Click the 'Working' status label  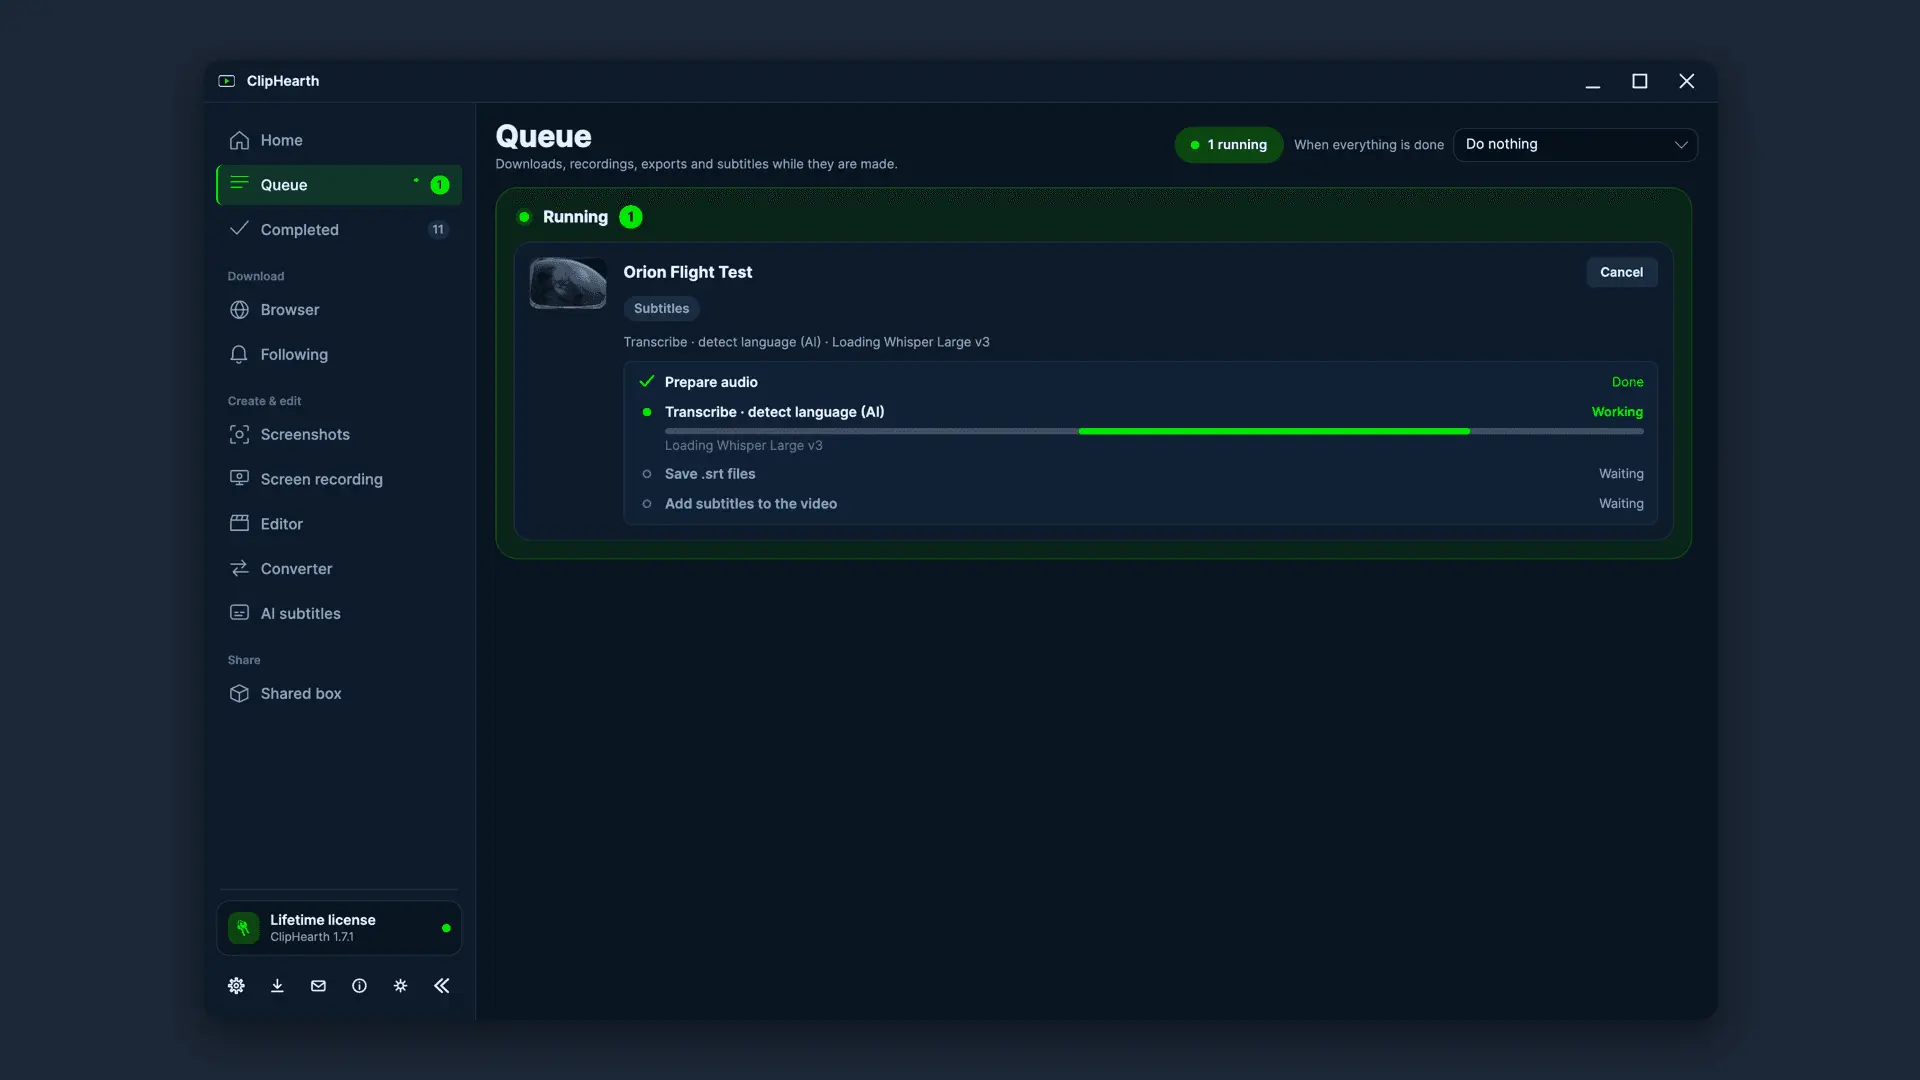[x=1617, y=412]
